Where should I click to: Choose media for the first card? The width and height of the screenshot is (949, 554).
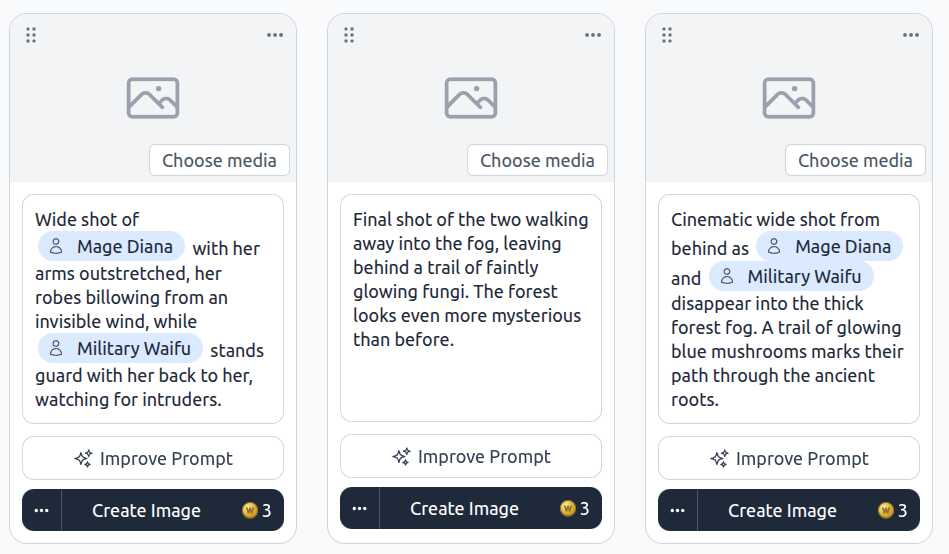coord(219,160)
